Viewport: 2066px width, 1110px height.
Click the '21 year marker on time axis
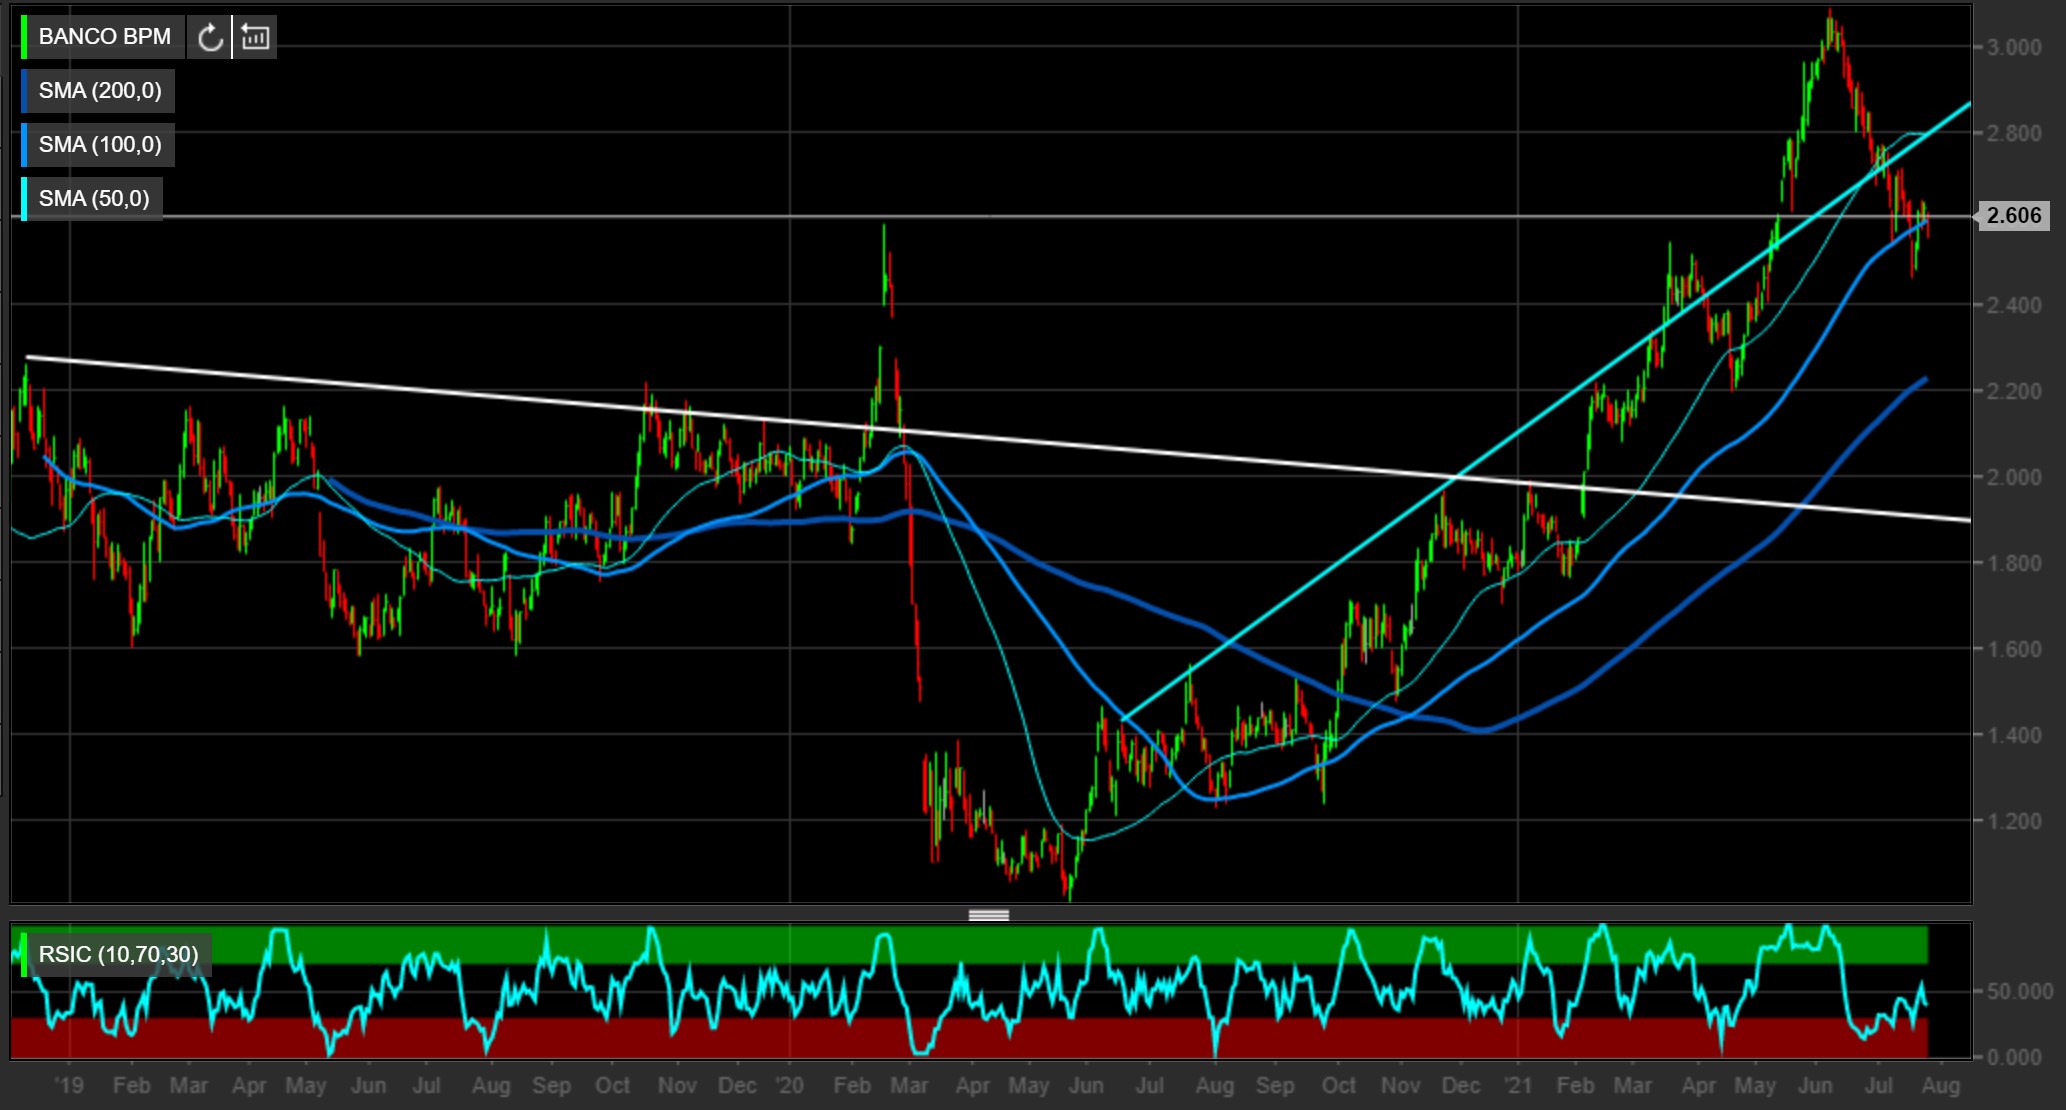coord(1517,1085)
